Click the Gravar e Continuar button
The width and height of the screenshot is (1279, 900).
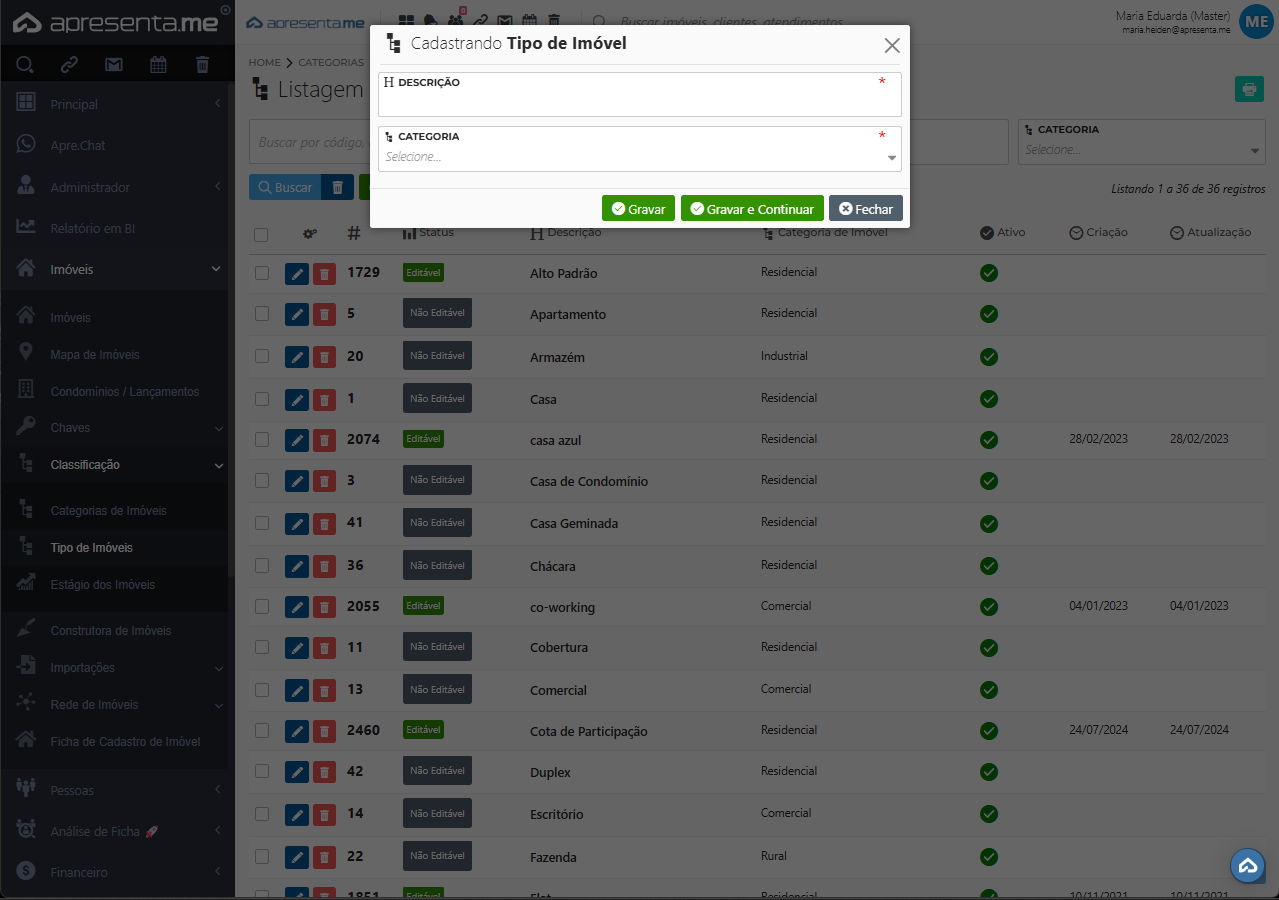752,209
